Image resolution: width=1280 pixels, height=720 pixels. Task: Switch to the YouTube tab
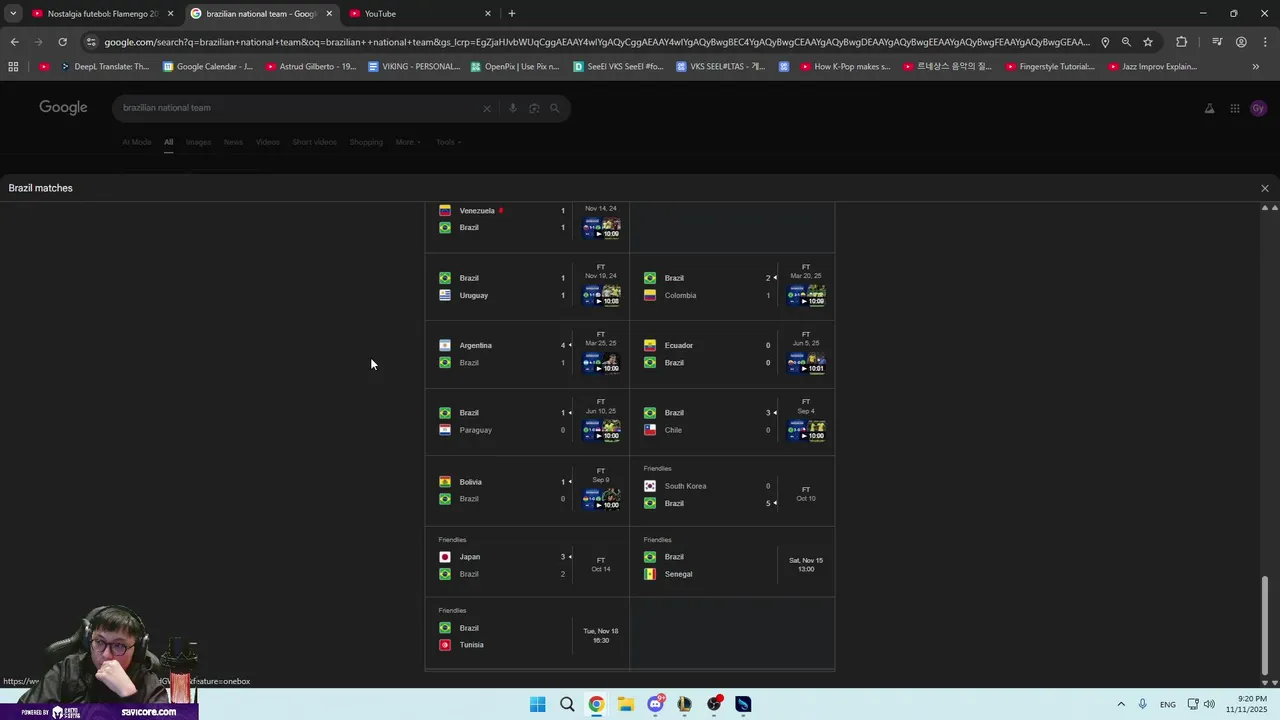click(x=420, y=14)
